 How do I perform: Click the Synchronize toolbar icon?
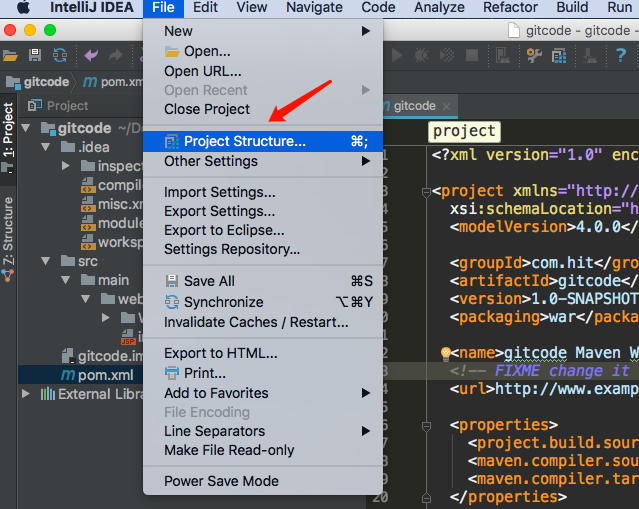60,55
